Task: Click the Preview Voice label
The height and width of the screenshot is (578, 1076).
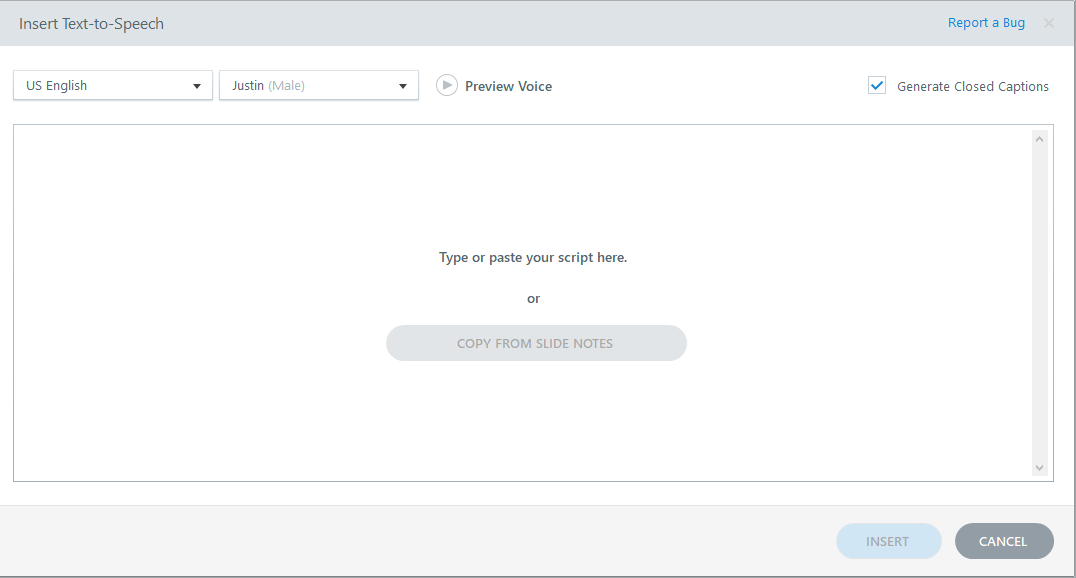Action: [508, 86]
